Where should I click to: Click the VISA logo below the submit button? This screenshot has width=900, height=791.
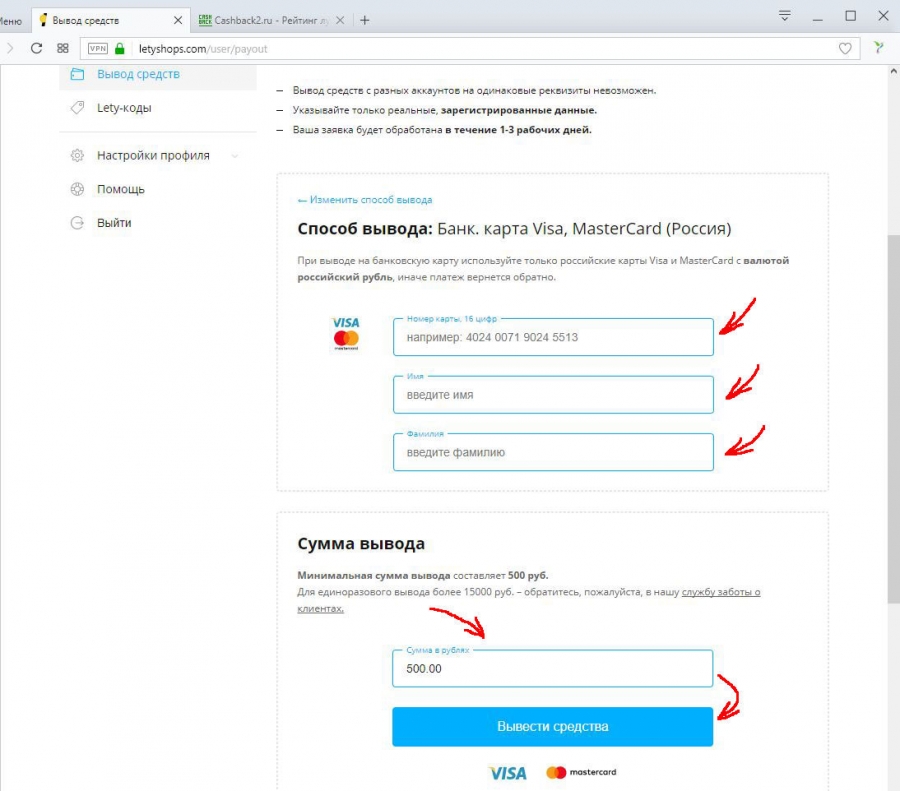507,773
